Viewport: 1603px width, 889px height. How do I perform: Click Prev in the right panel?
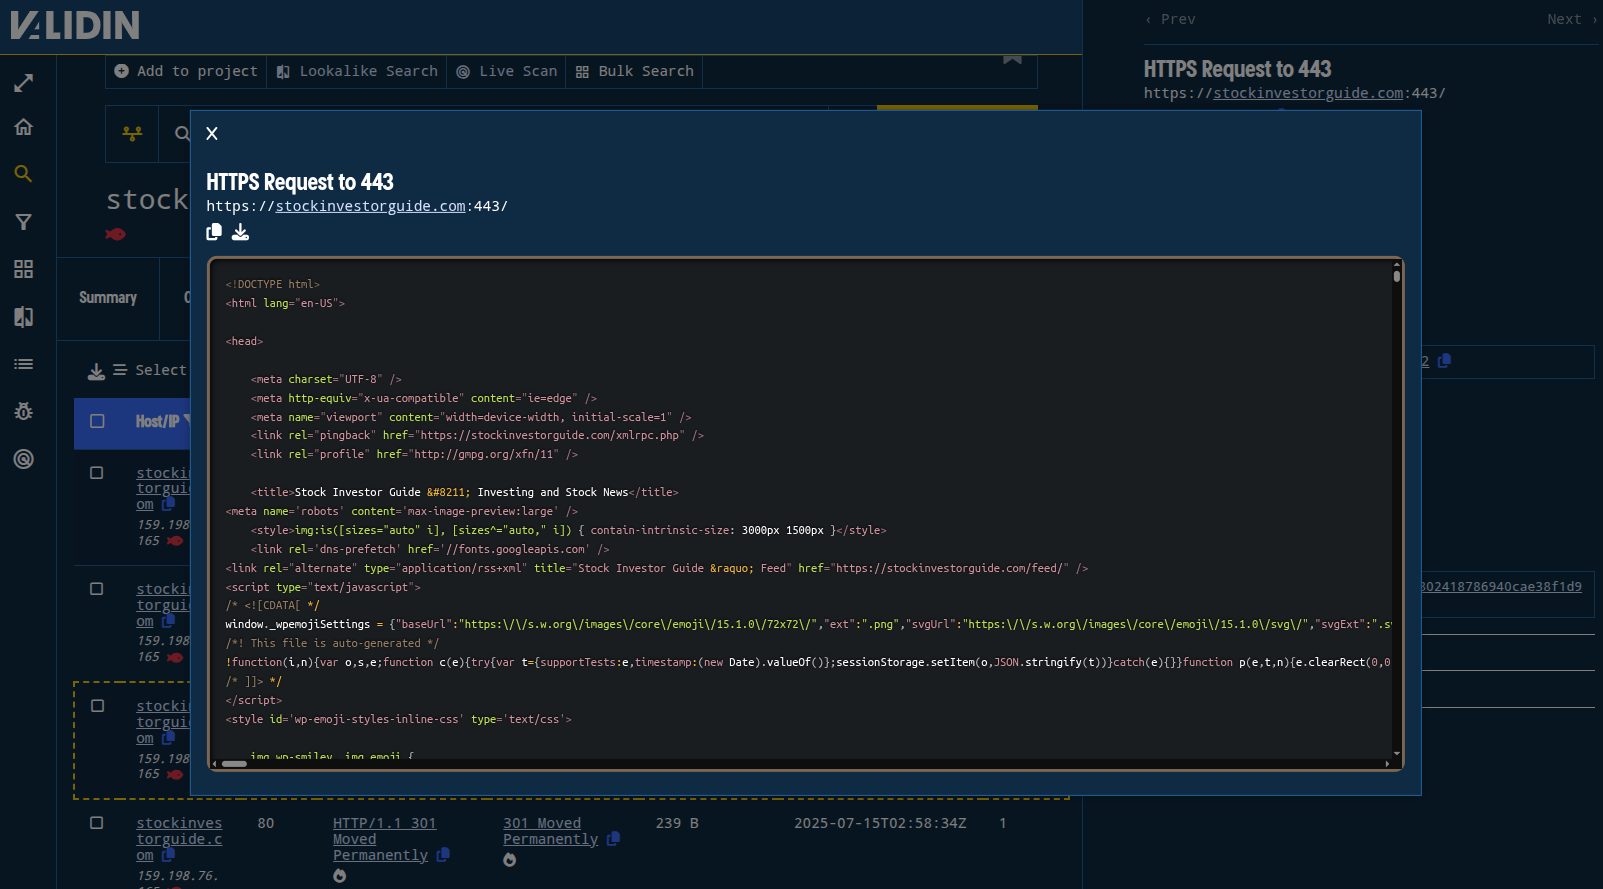(1170, 19)
